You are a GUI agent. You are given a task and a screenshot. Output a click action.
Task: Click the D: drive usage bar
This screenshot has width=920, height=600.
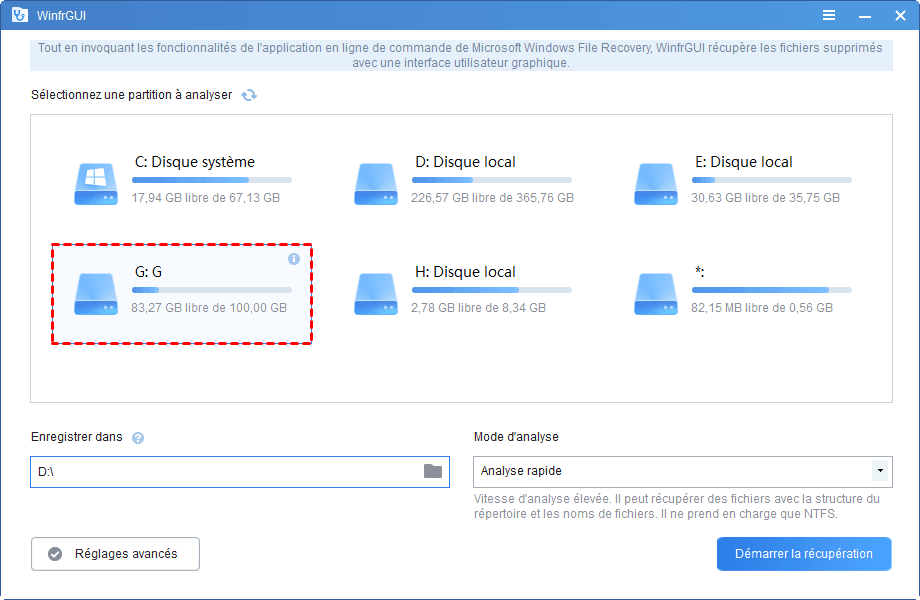pyautogui.click(x=492, y=180)
